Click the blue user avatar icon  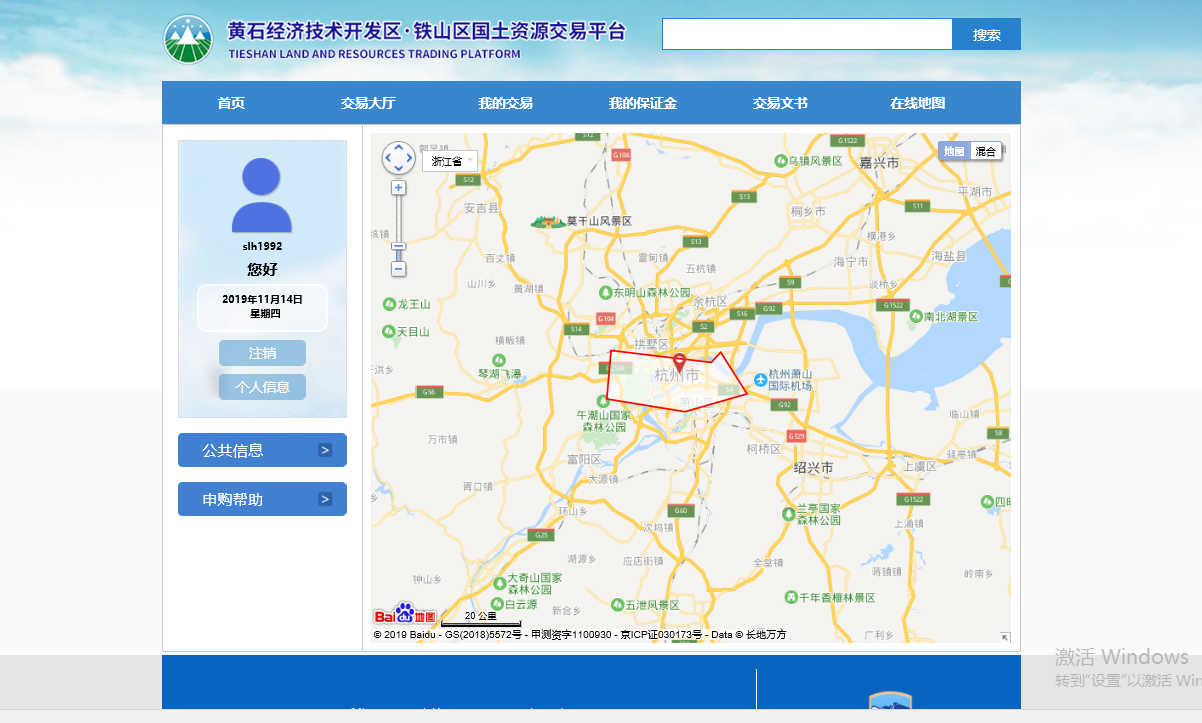[x=262, y=196]
